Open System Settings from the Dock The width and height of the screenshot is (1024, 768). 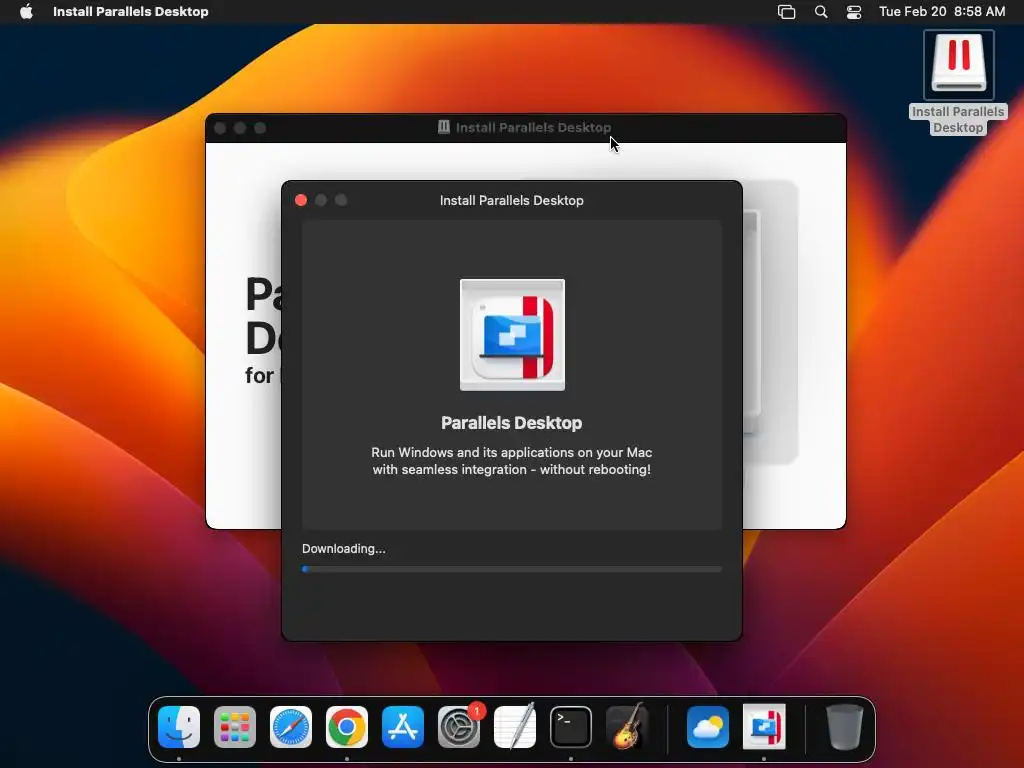tap(459, 727)
